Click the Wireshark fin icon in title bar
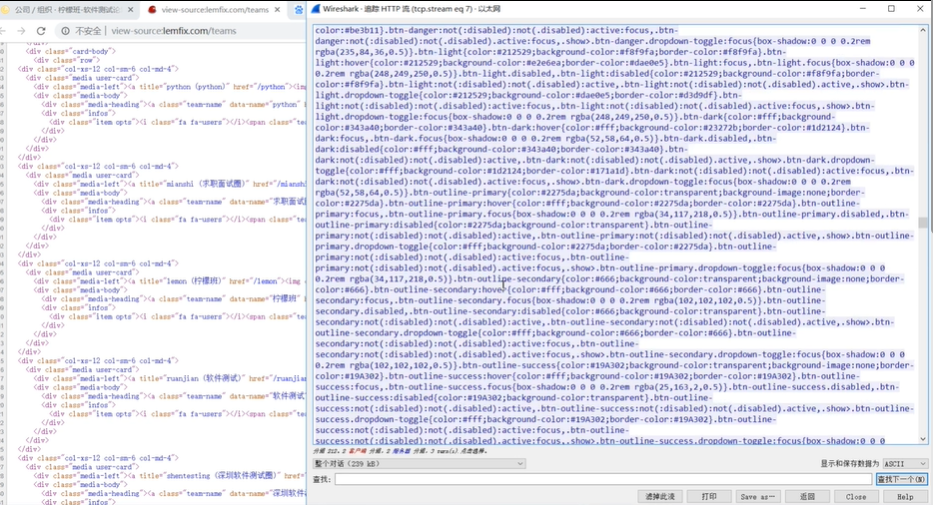Image resolution: width=933 pixels, height=505 pixels. tap(316, 9)
